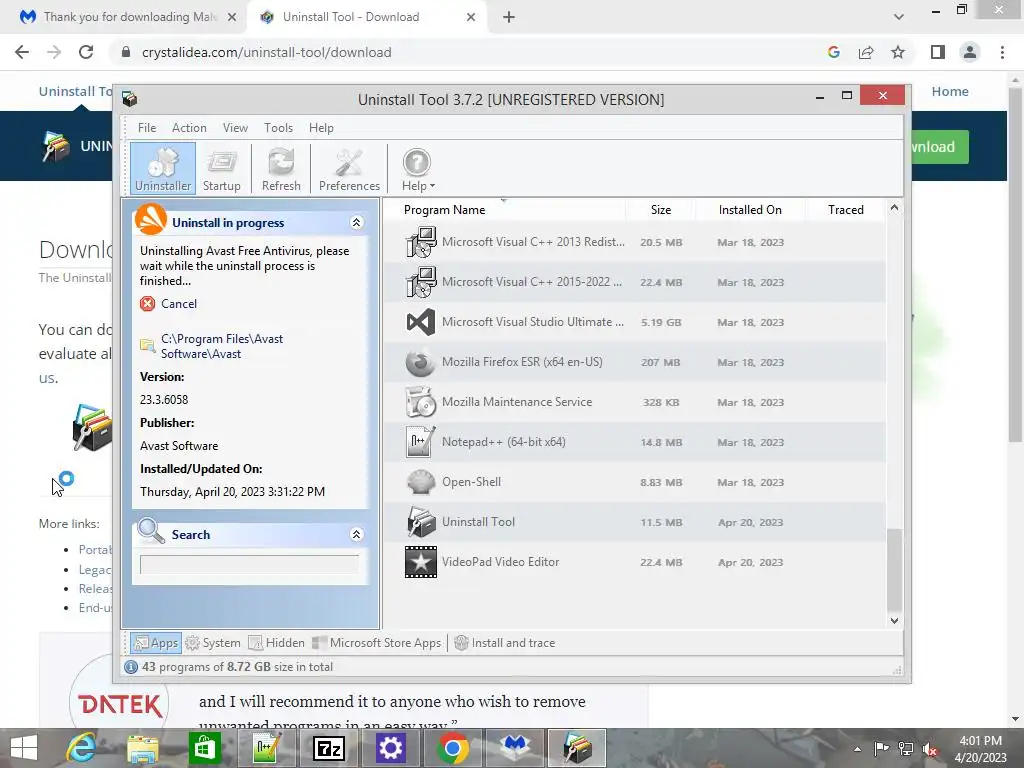Open Chrome three-dot menu
Viewport: 1024px width, 768px height.
click(x=1002, y=52)
